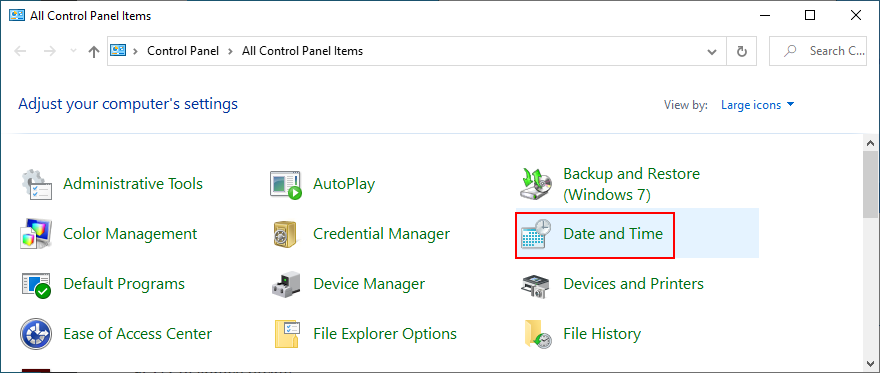This screenshot has width=880, height=373.
Task: Open the File History folder icon
Action: 537,334
